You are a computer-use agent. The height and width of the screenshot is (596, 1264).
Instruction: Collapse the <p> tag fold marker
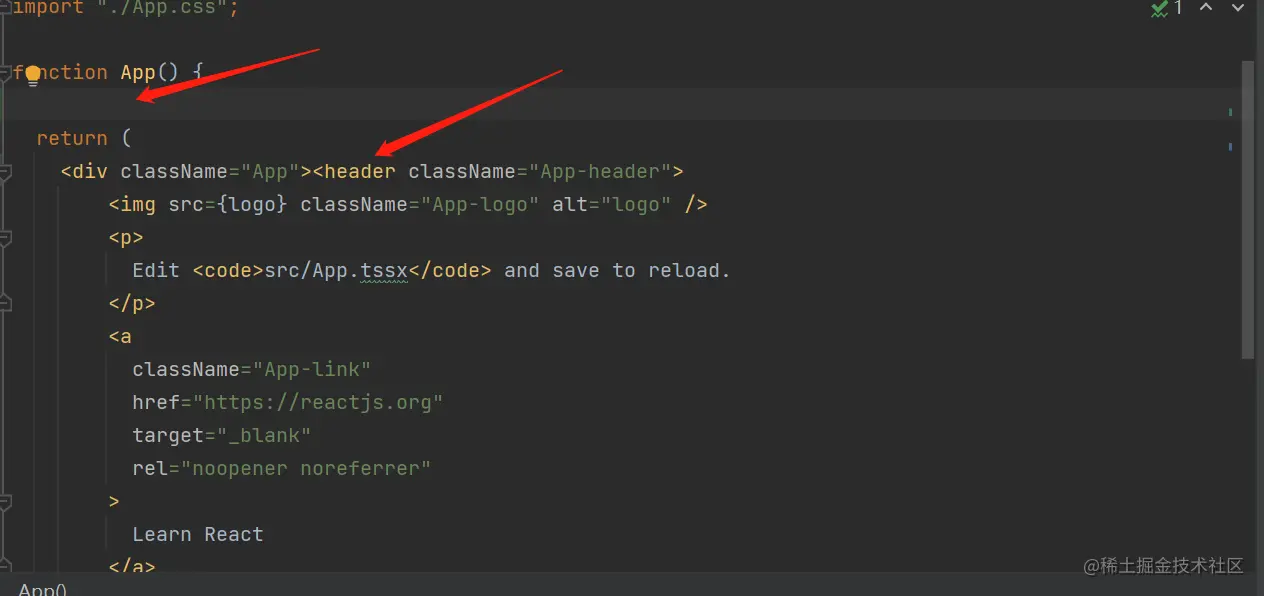4,238
